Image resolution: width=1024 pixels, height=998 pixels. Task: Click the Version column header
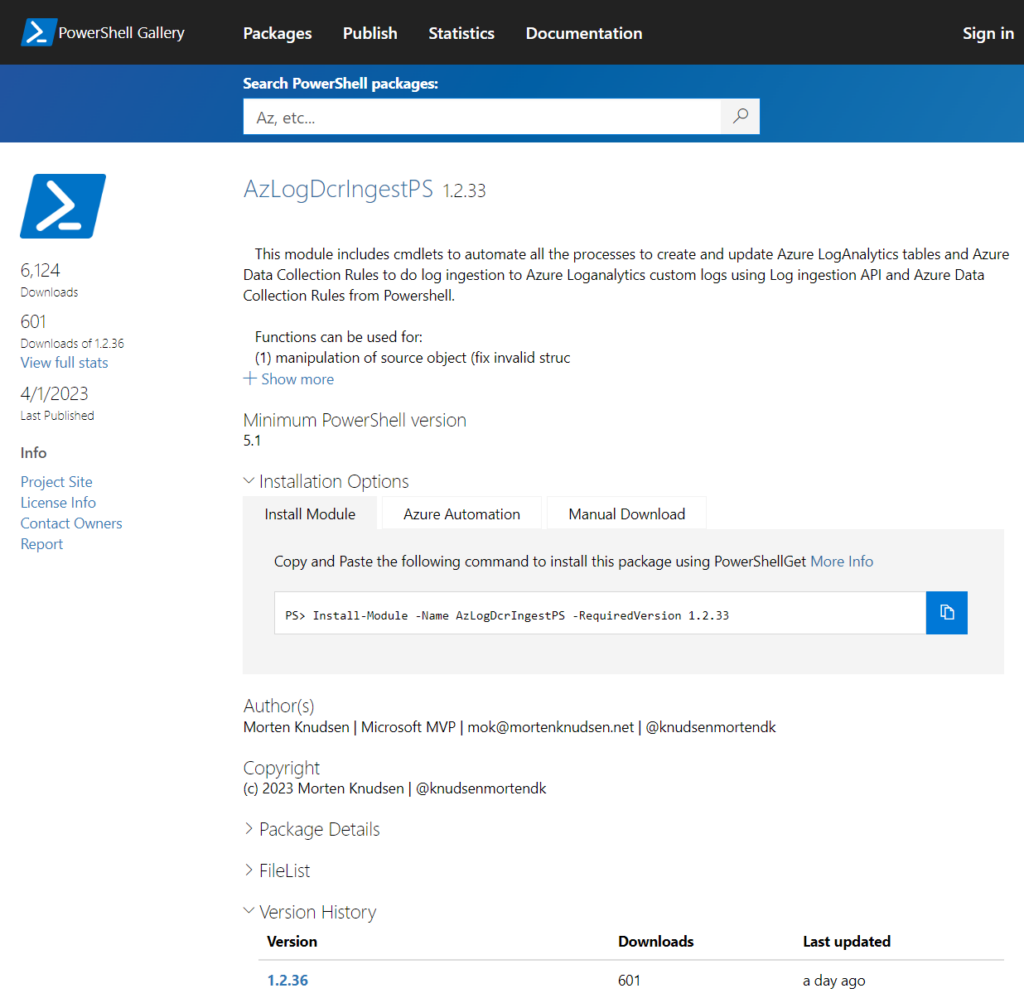(x=292, y=941)
